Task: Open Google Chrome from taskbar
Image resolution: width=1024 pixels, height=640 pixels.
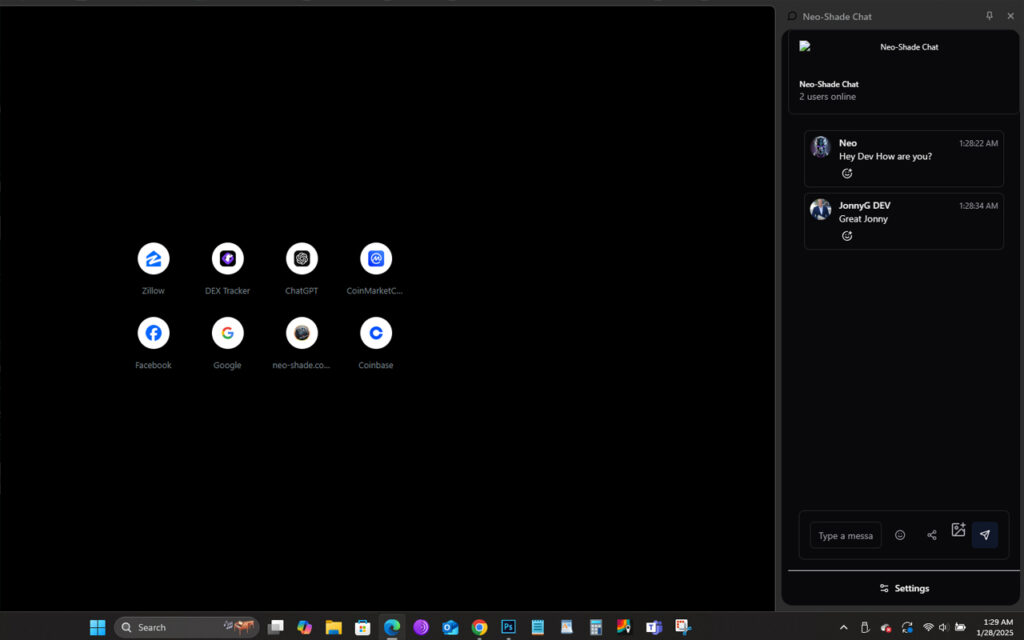Action: (479, 628)
